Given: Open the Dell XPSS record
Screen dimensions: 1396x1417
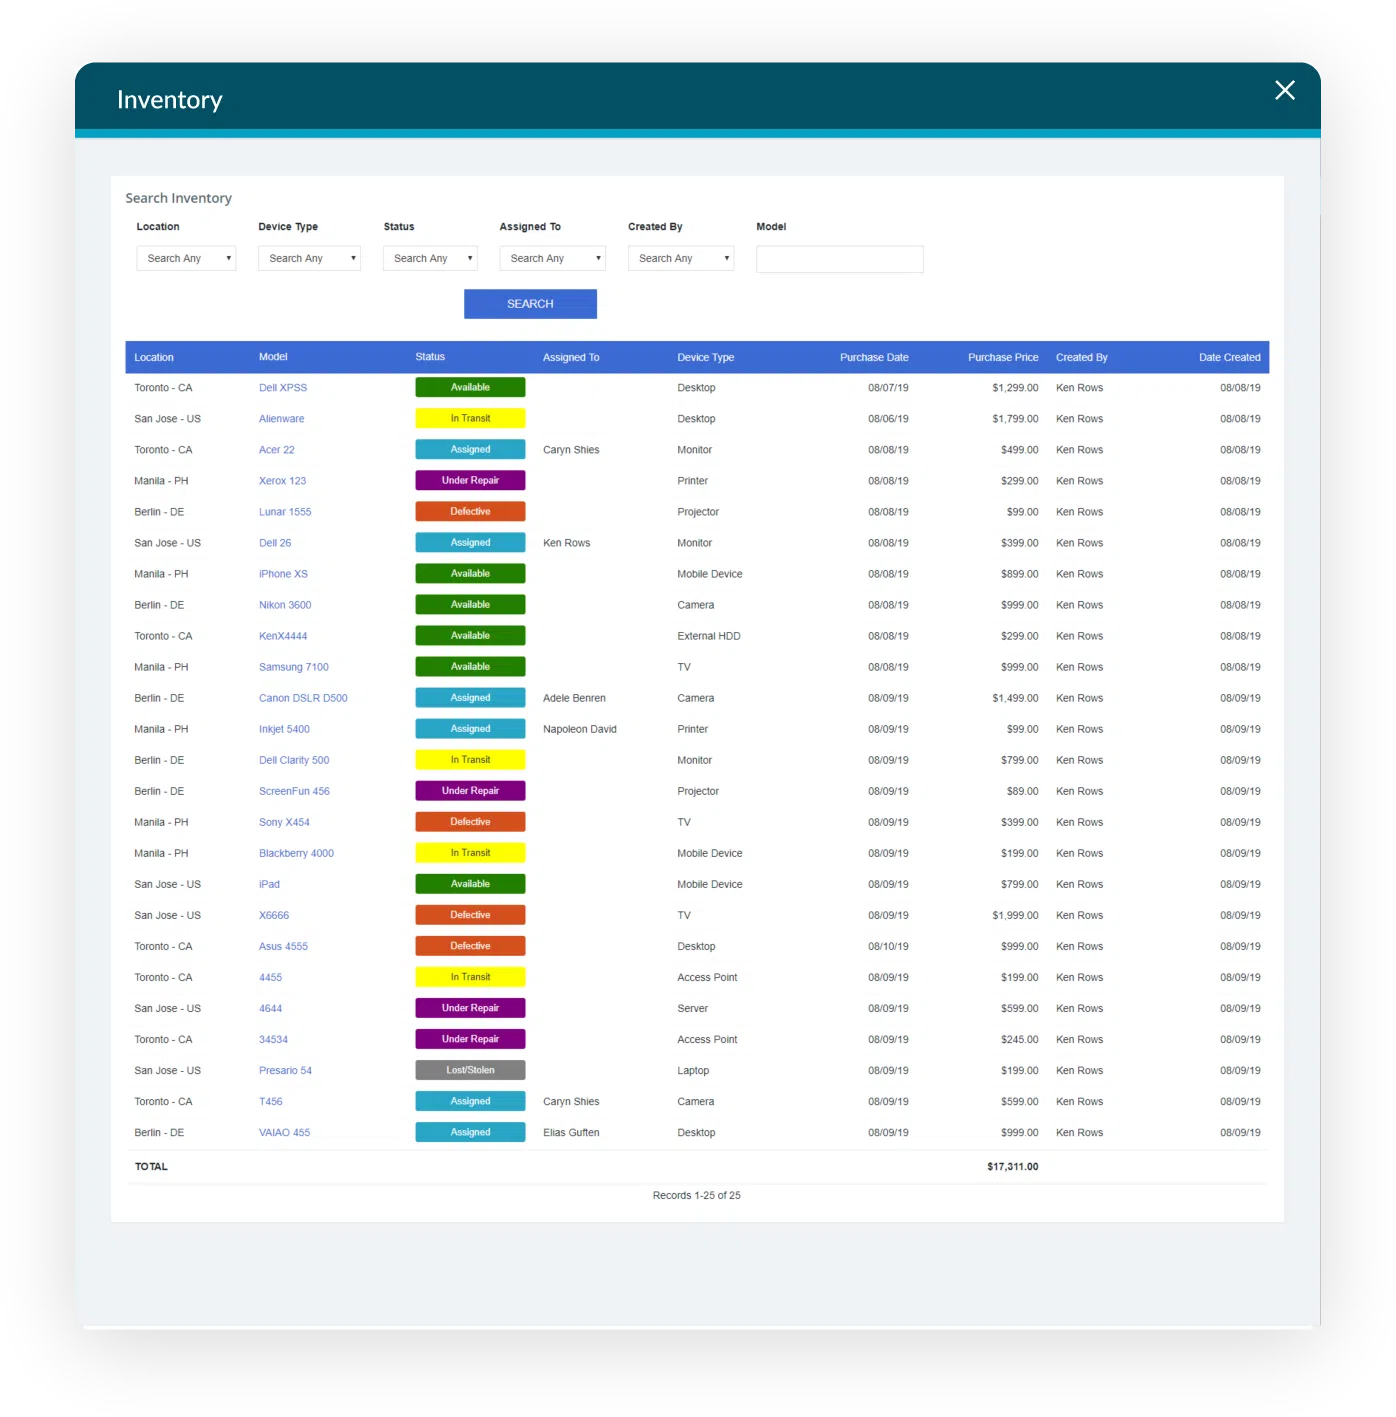Looking at the screenshot, I should click(283, 387).
